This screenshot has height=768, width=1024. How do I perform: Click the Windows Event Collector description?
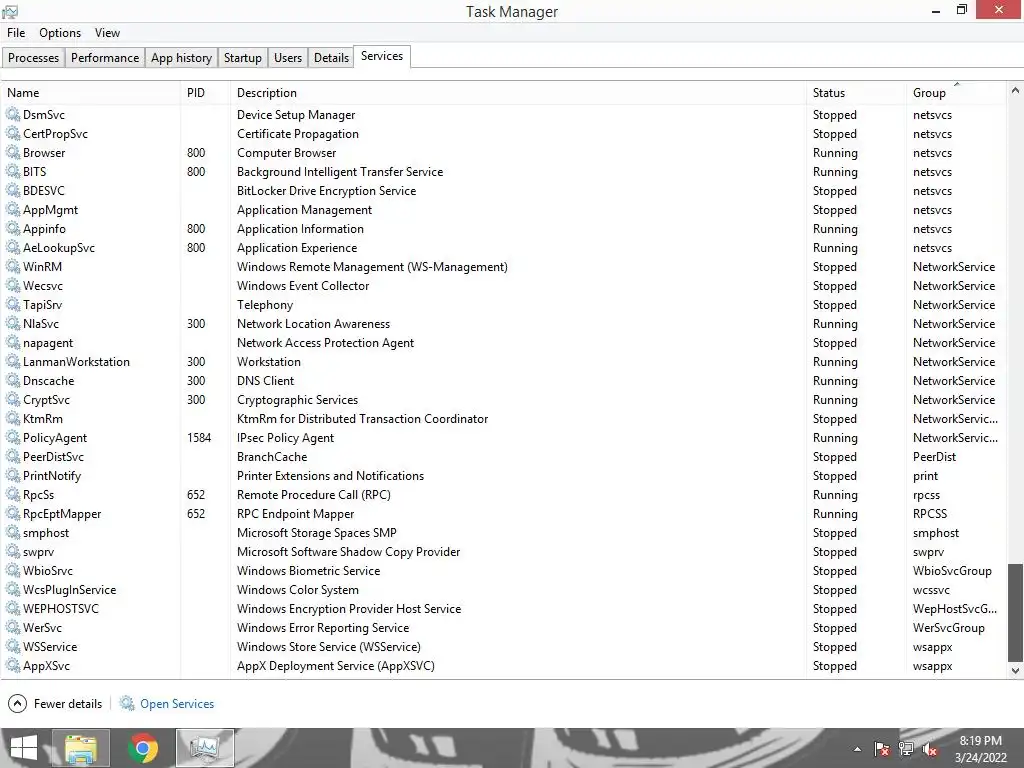(x=303, y=286)
